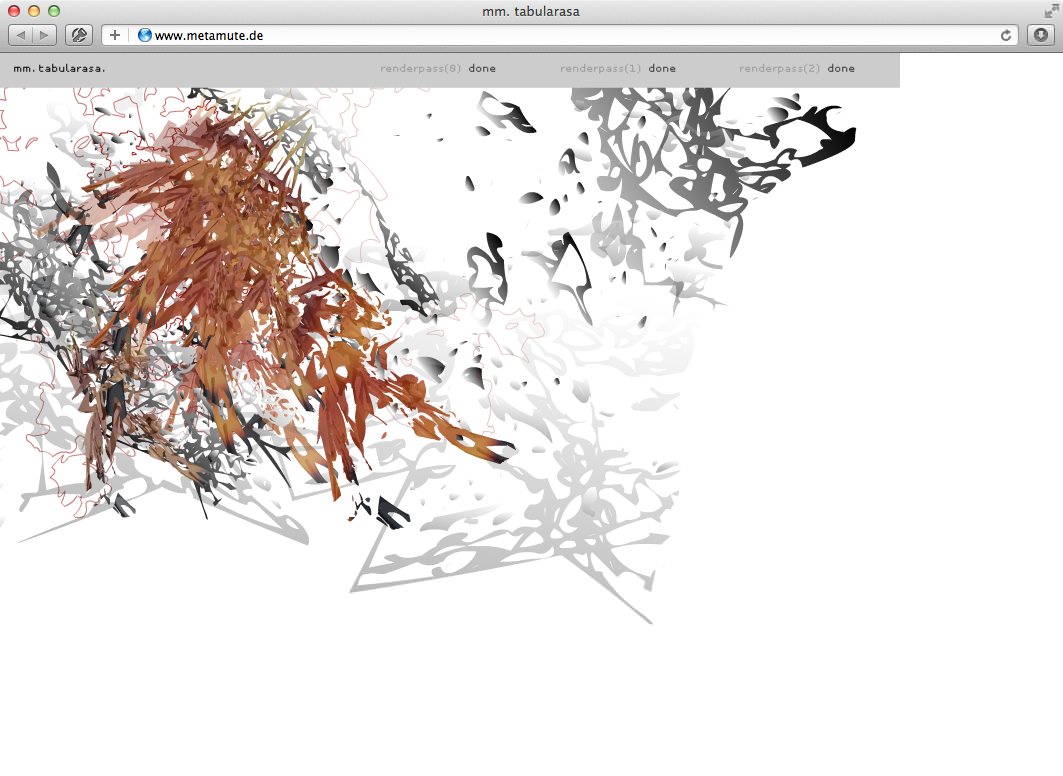Viewport: 1063px width, 776px height.
Task: Click the 'done' status after renderpass(0)
Action: pos(482,69)
